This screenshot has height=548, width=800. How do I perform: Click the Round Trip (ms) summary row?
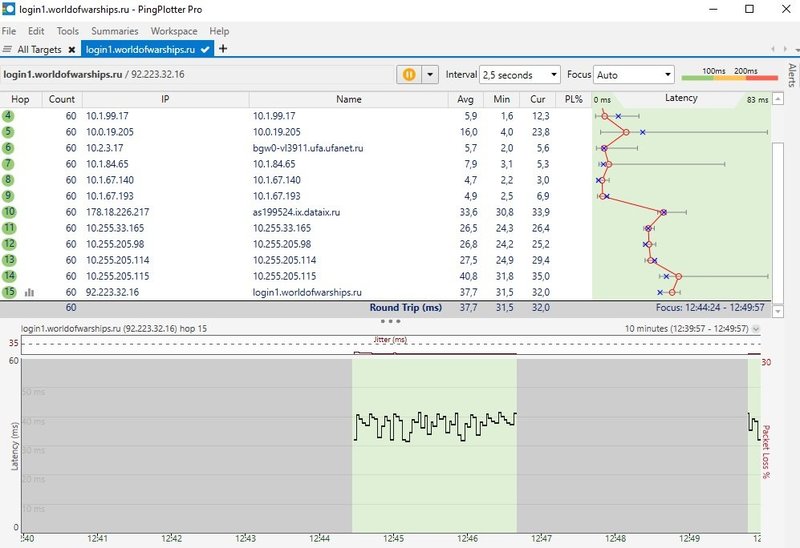tap(385, 308)
